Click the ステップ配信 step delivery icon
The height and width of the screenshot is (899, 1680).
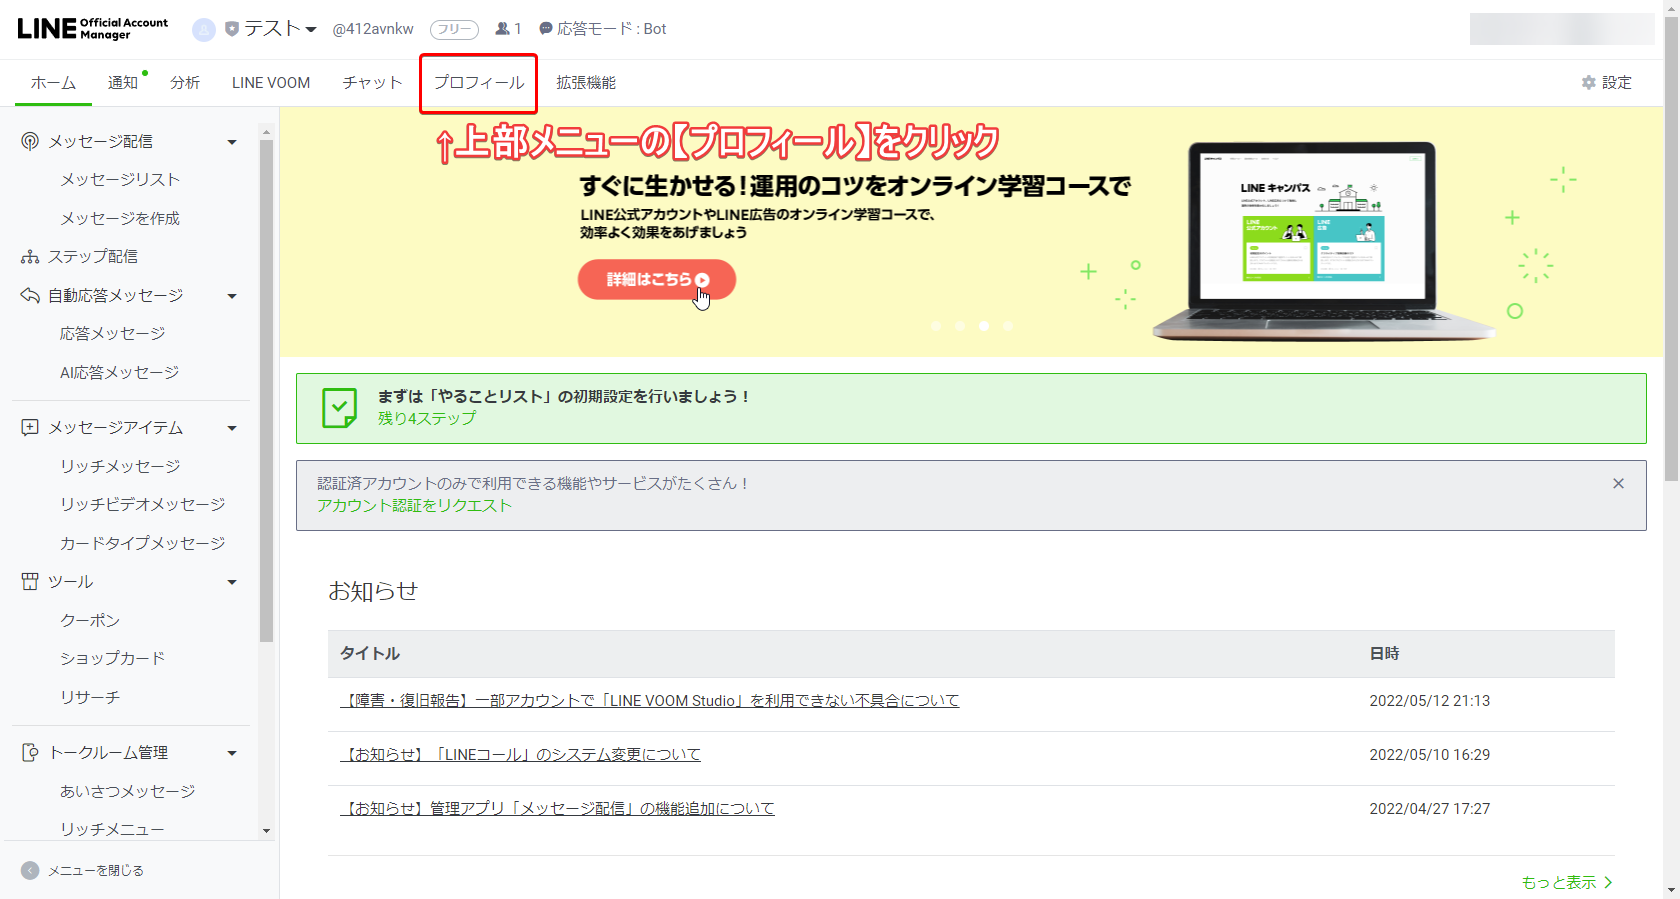coord(30,257)
